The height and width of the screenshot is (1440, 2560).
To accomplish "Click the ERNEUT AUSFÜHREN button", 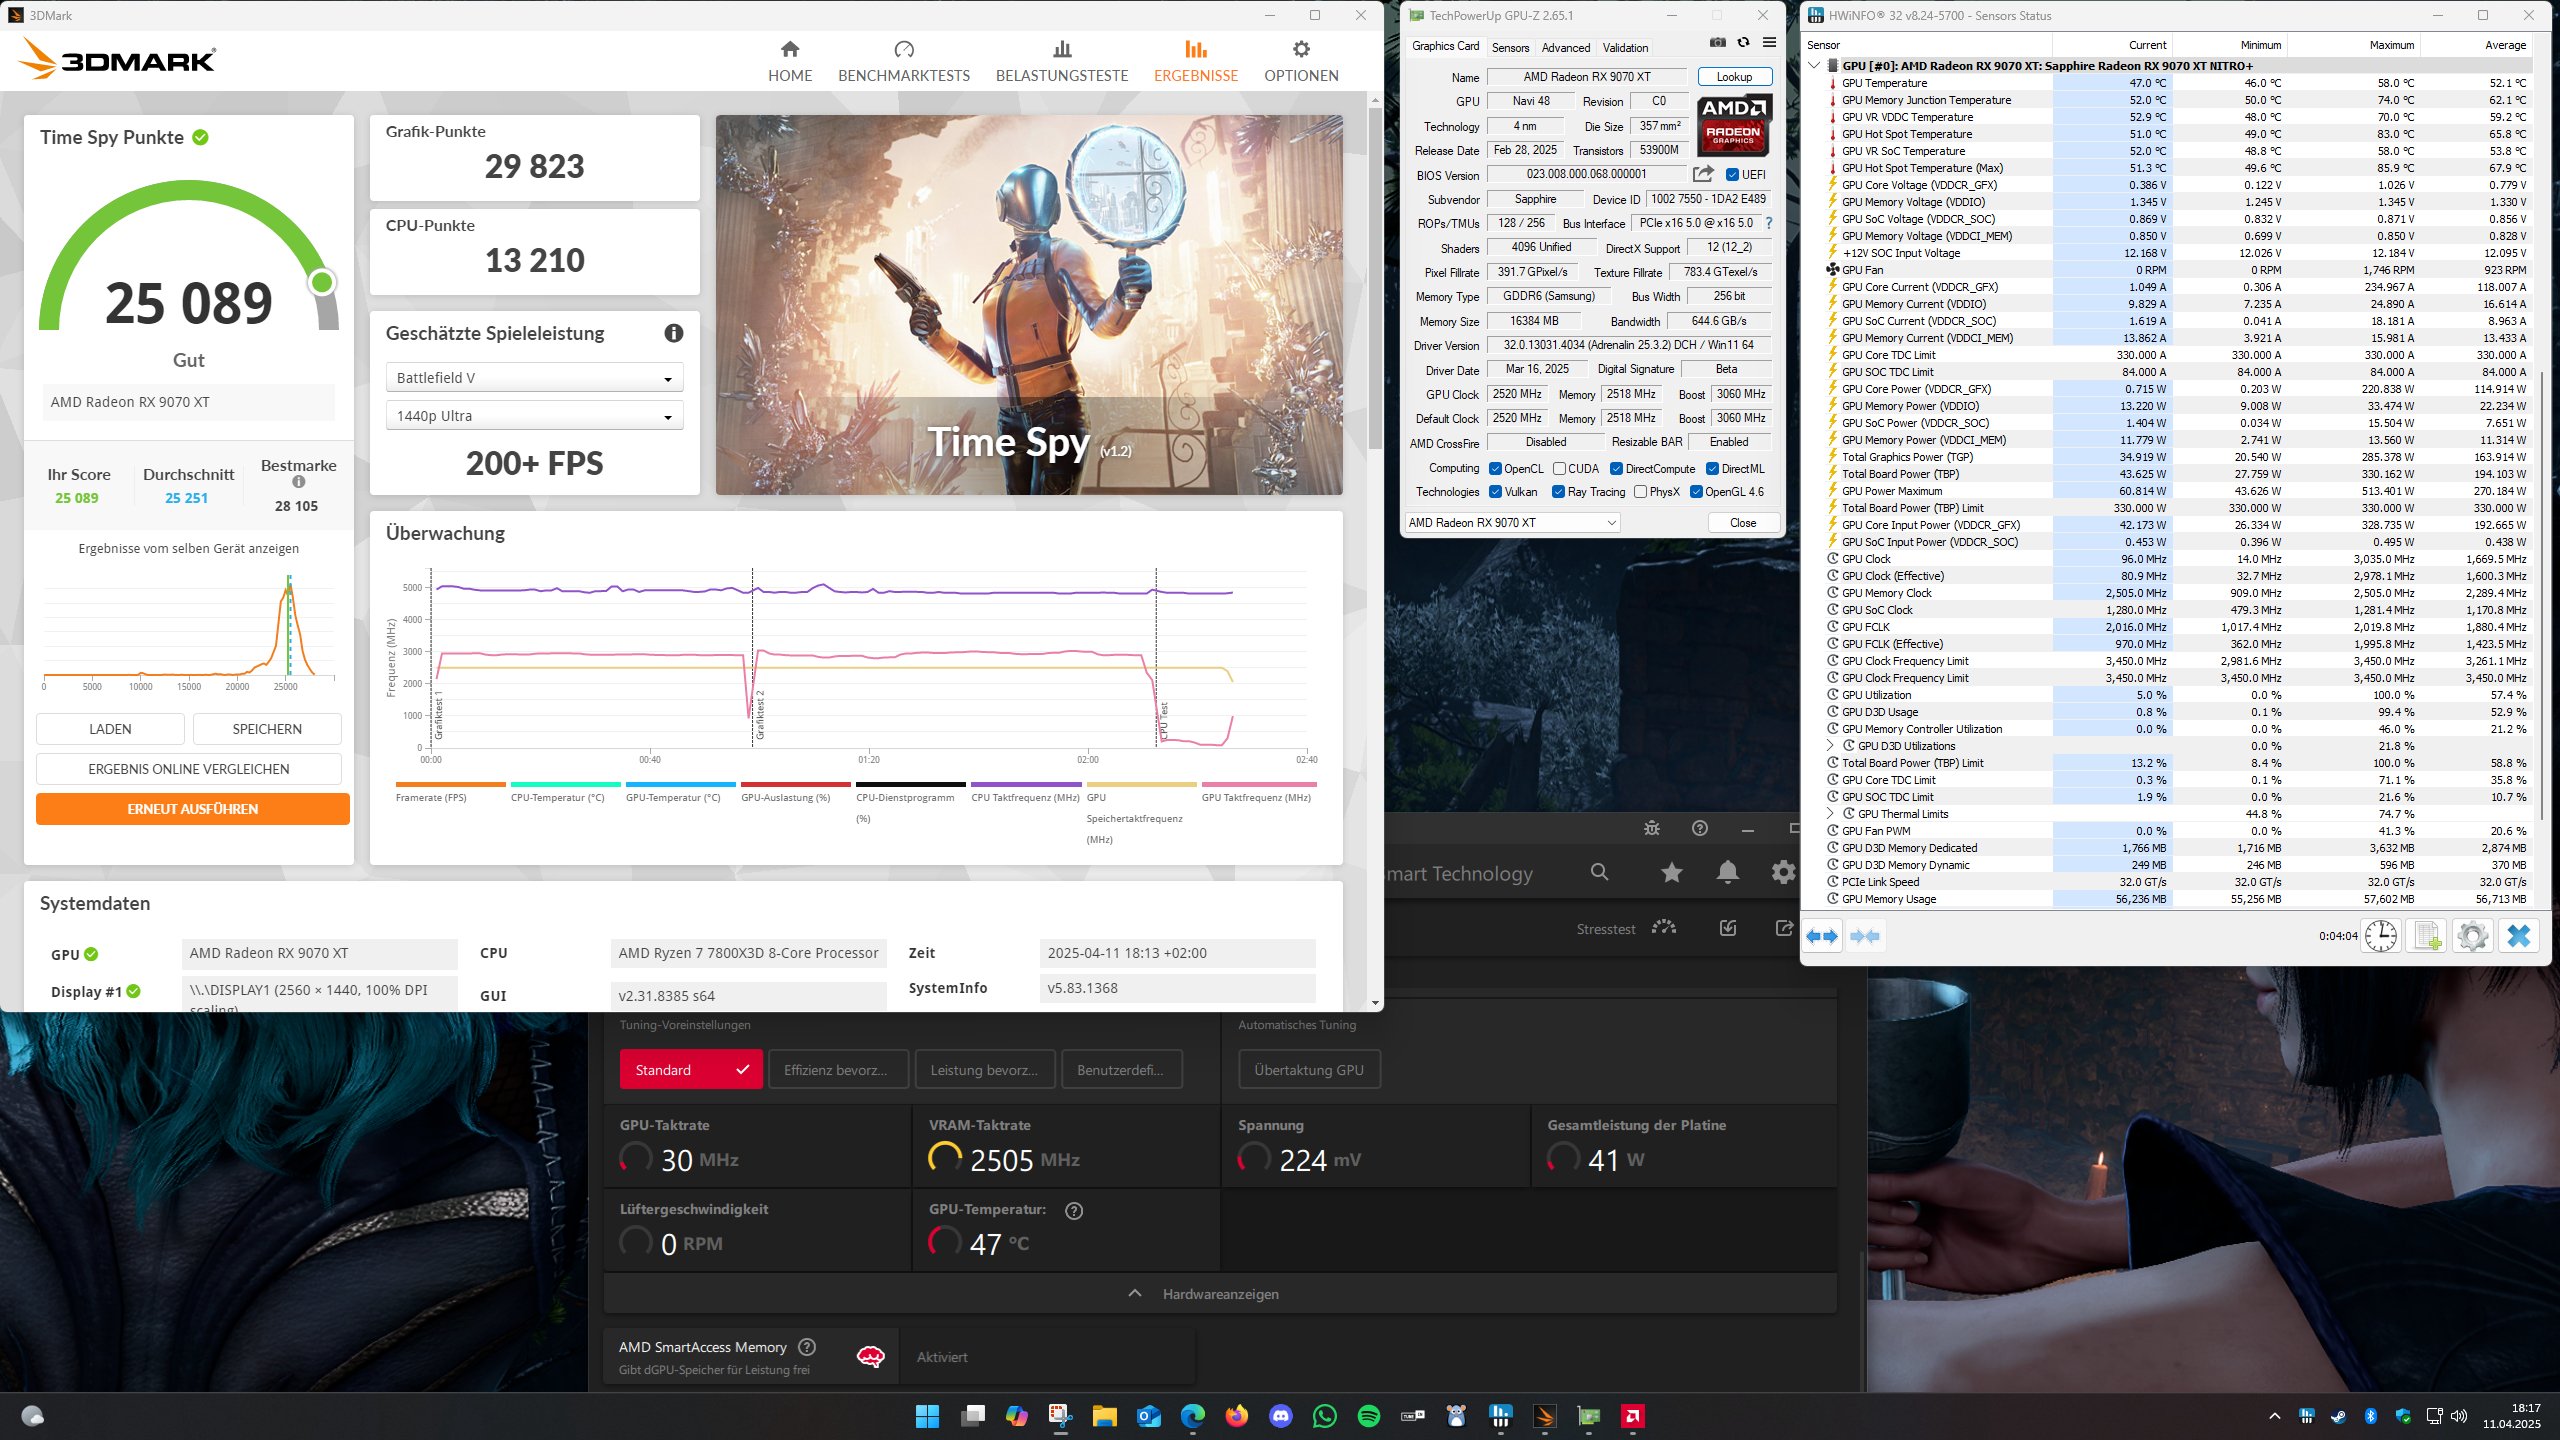I will pos(193,809).
